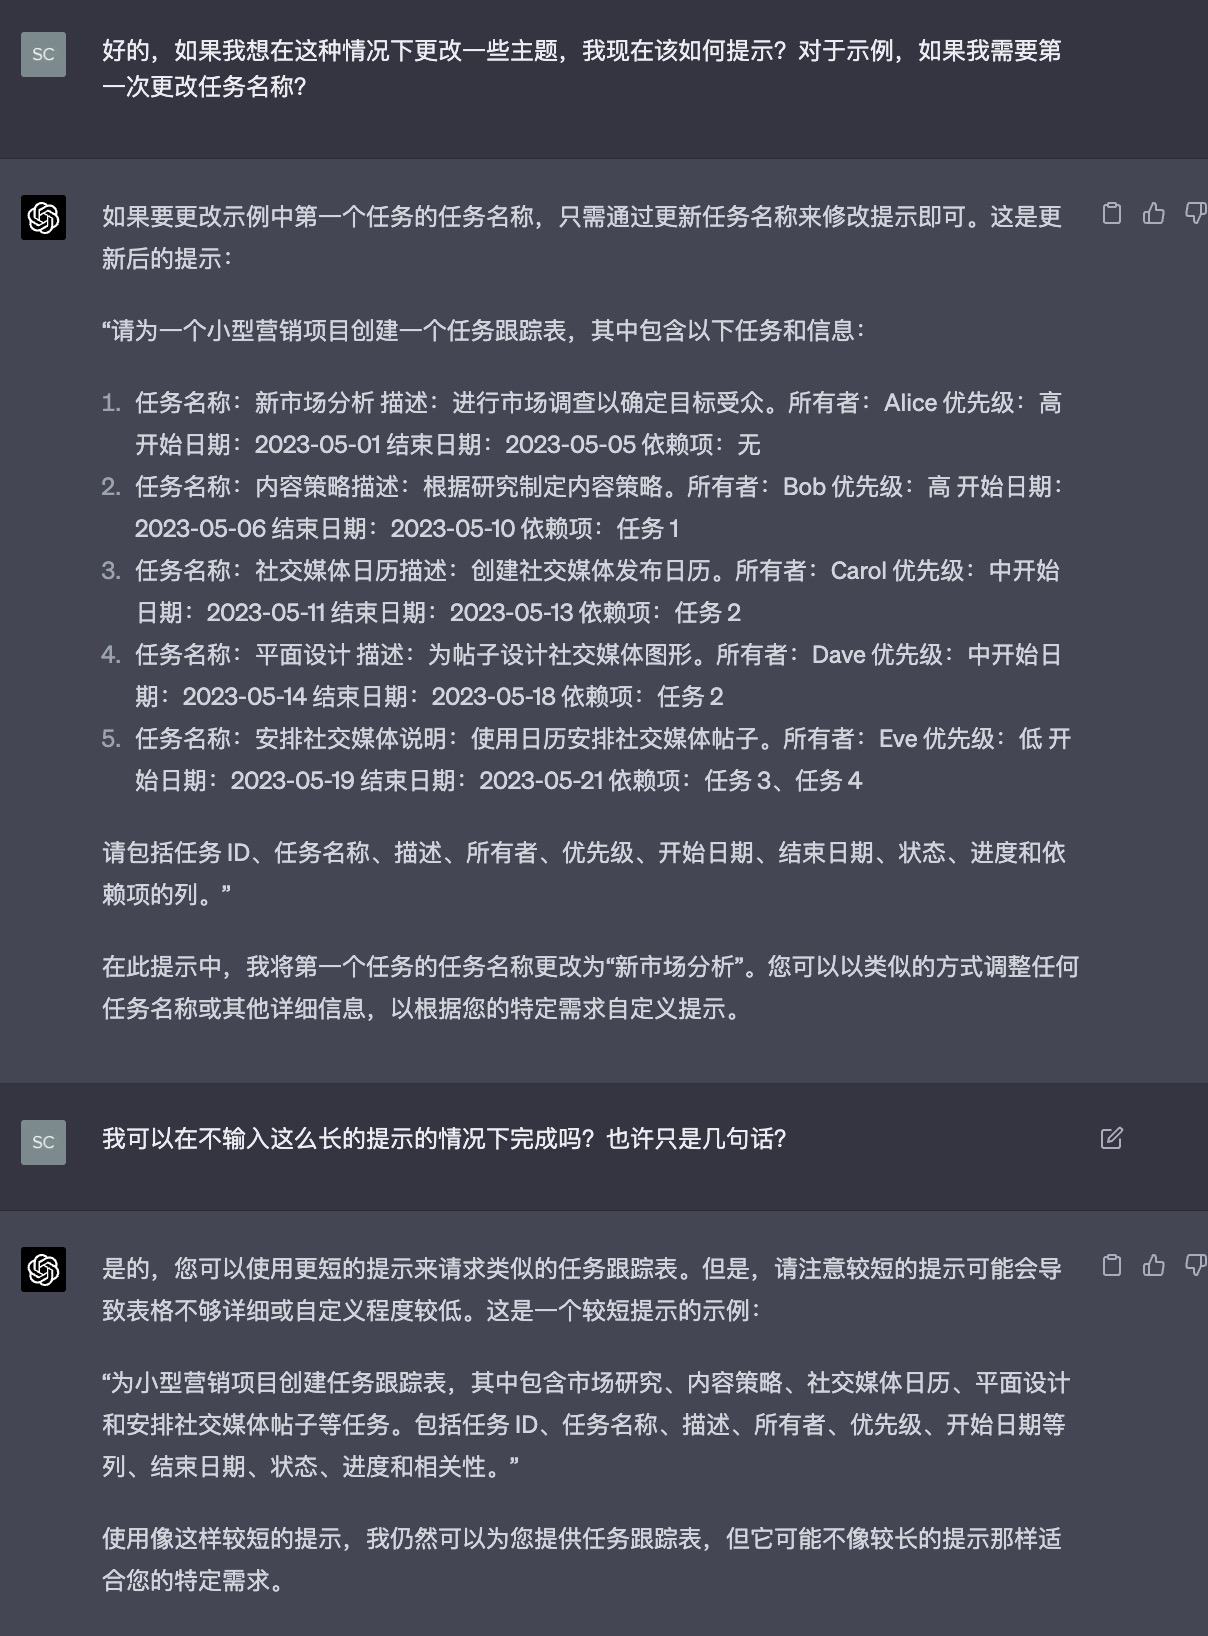Give thumbs down to the shorter prompt reply

[1195, 1266]
